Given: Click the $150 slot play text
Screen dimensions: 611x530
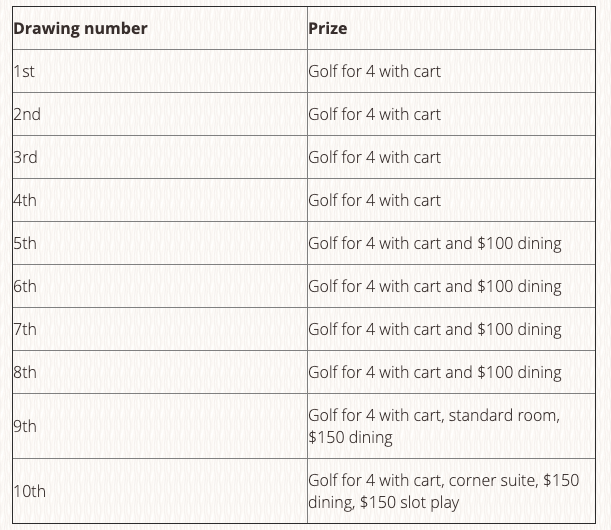Looking at the screenshot, I should tap(410, 502).
